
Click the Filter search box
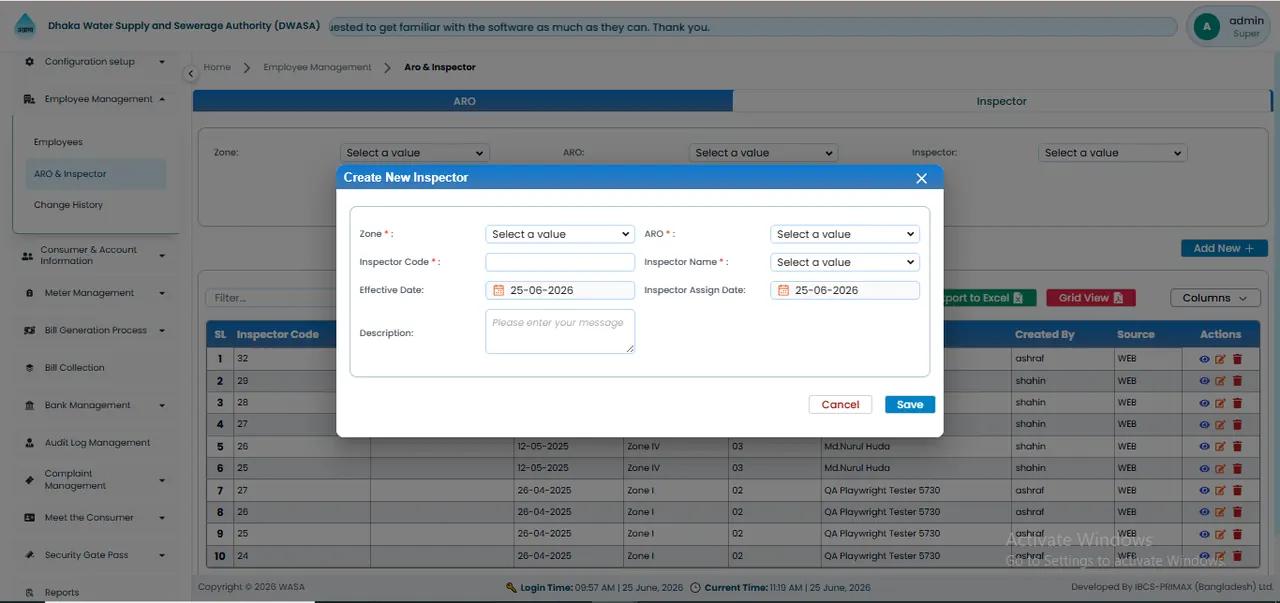(x=272, y=298)
